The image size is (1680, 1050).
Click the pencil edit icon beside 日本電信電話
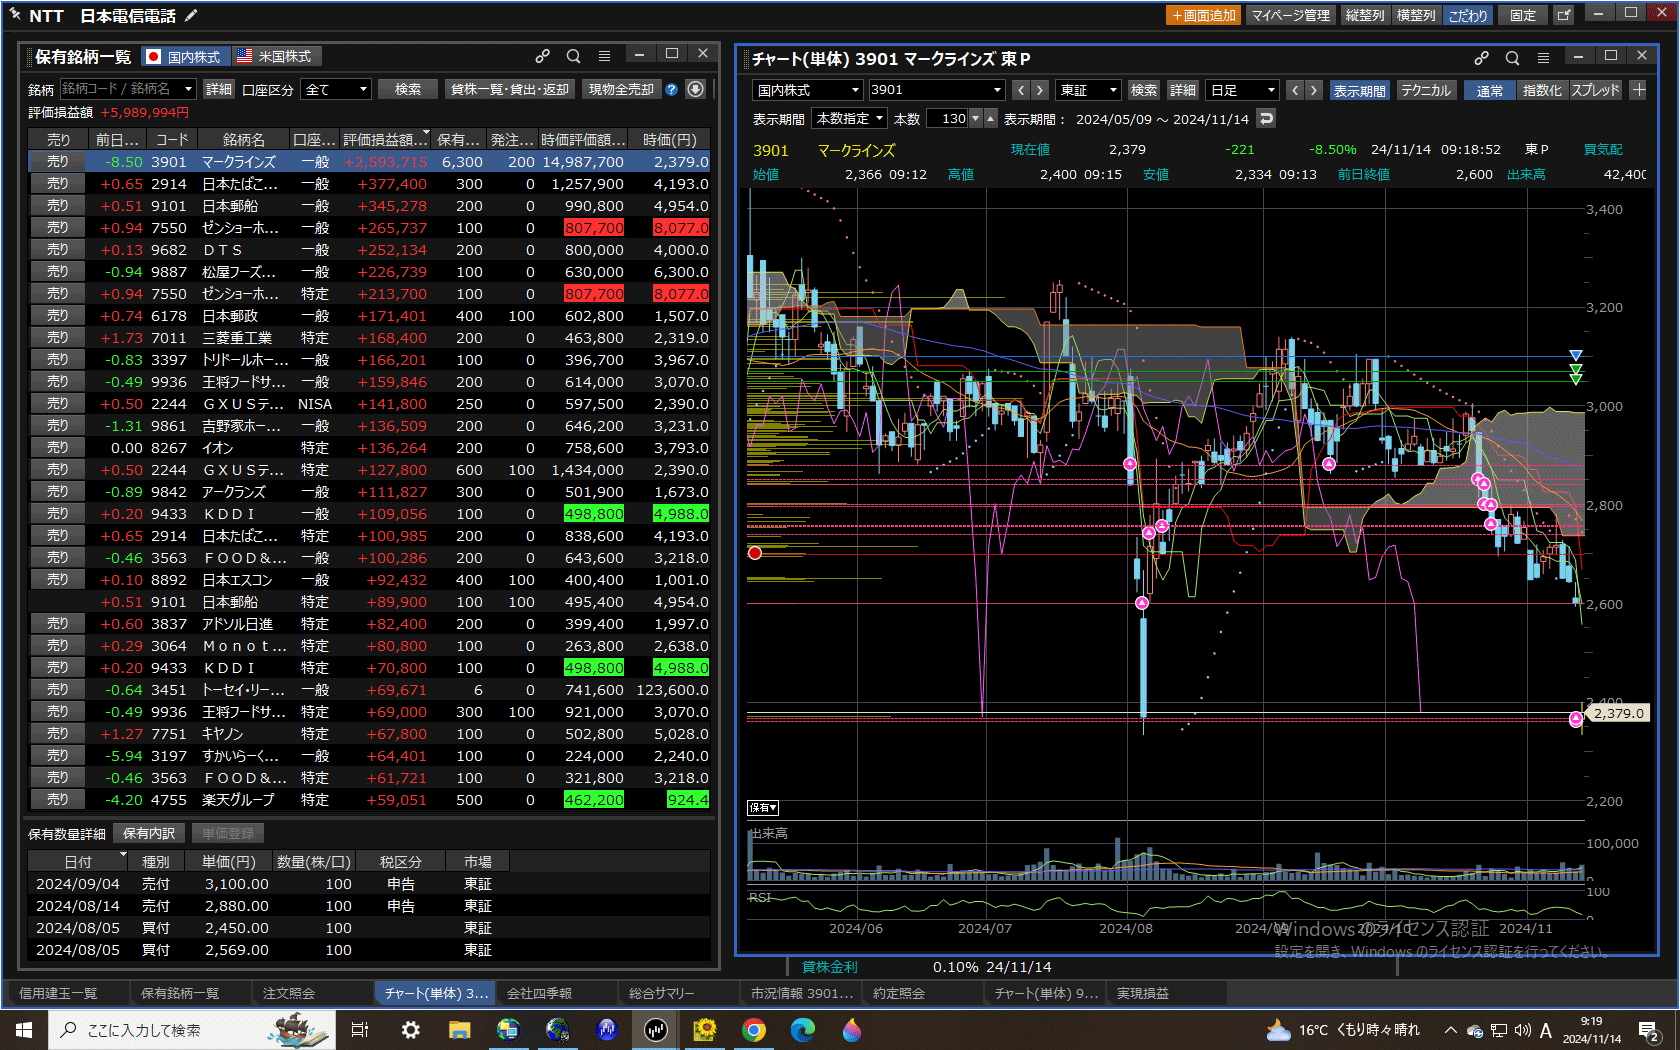[x=191, y=15]
